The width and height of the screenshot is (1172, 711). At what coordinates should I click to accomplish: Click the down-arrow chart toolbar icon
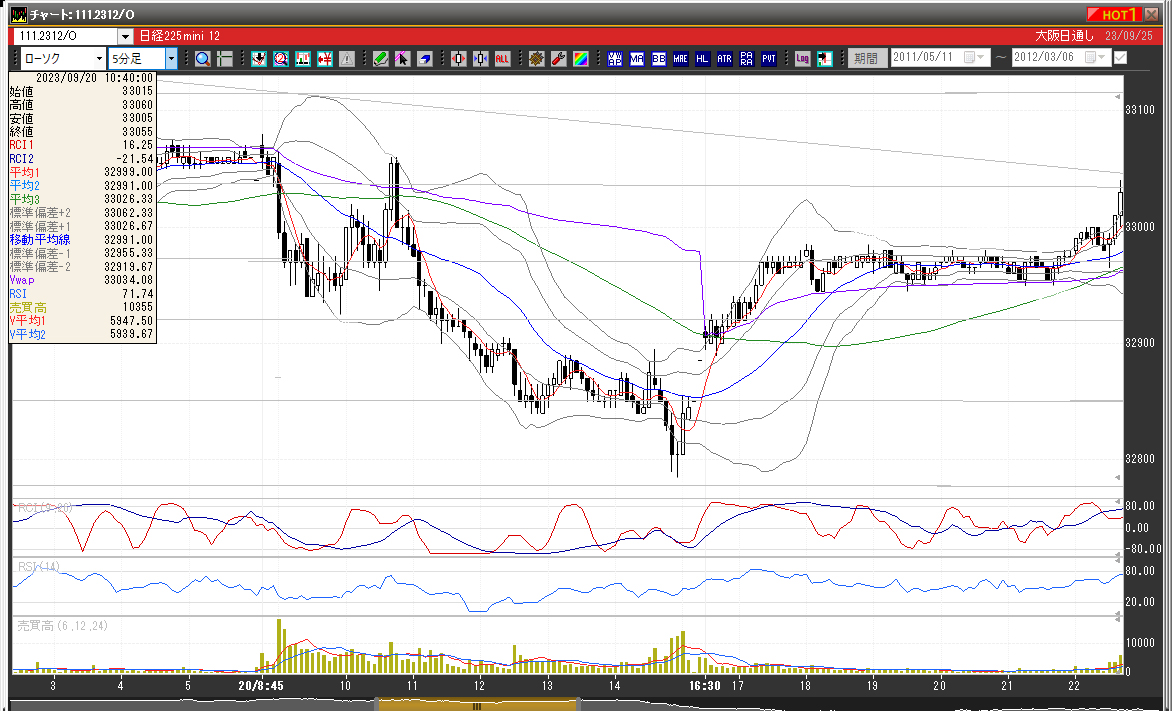(x=259, y=58)
